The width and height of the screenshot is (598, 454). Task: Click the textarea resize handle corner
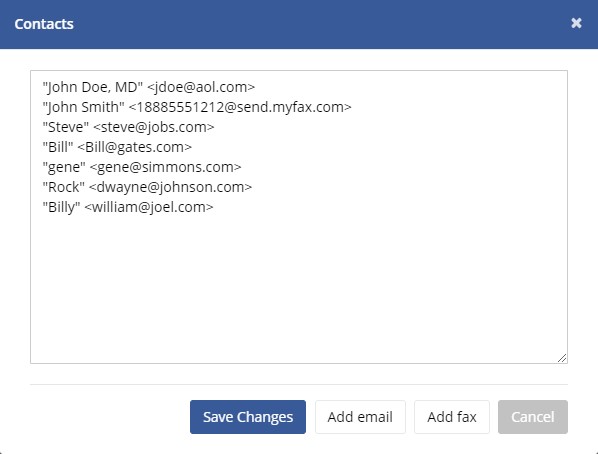click(x=562, y=358)
